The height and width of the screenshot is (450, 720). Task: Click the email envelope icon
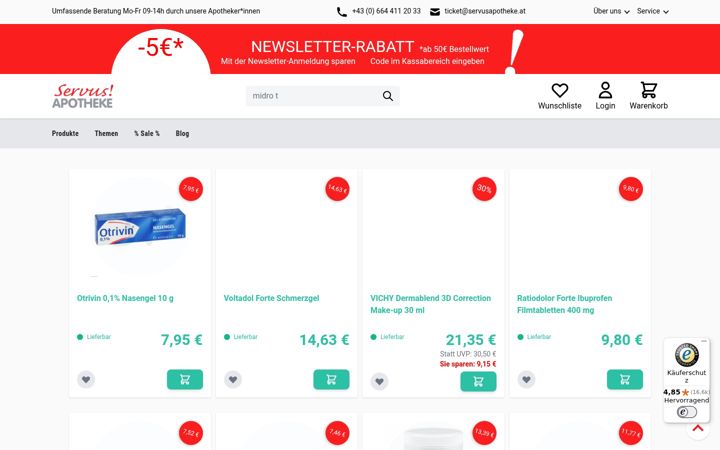click(434, 12)
